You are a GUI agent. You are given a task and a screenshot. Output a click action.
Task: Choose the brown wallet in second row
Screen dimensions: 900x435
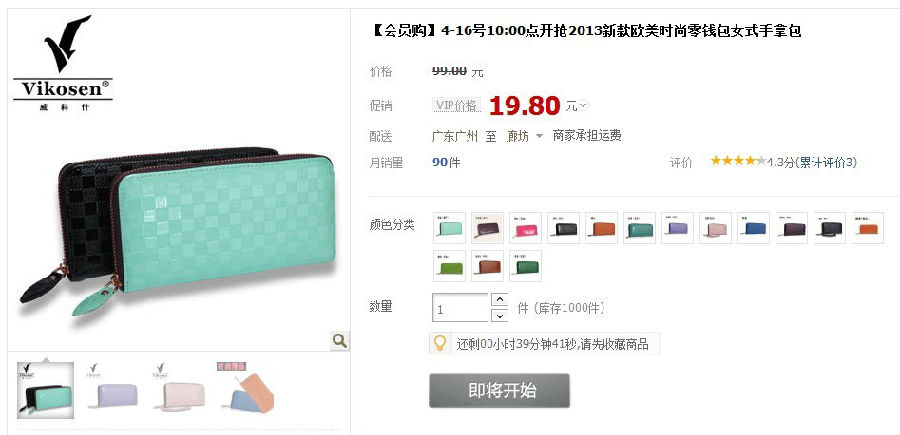pos(487,266)
